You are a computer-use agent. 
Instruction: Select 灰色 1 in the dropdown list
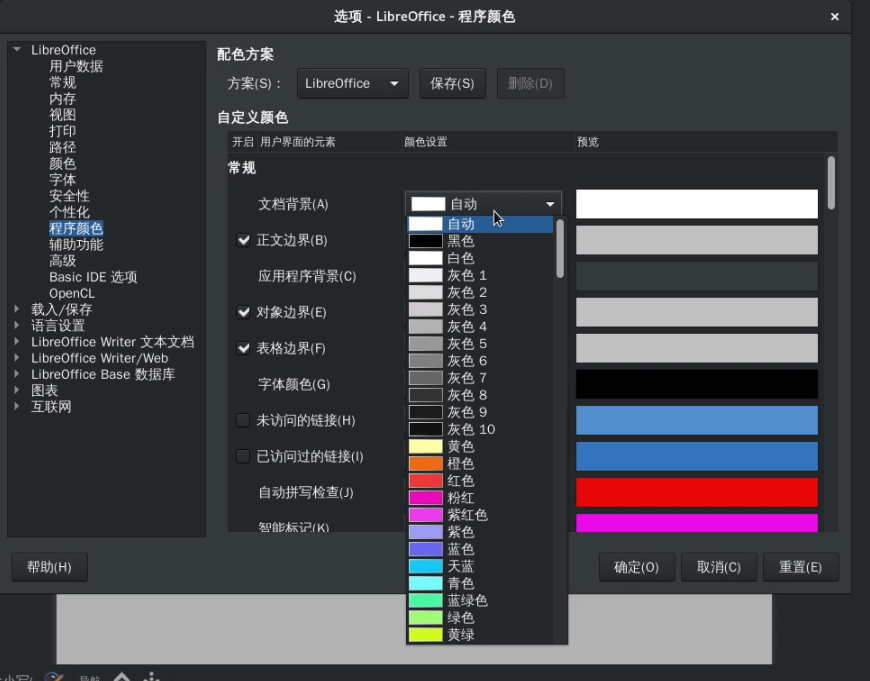click(480, 275)
